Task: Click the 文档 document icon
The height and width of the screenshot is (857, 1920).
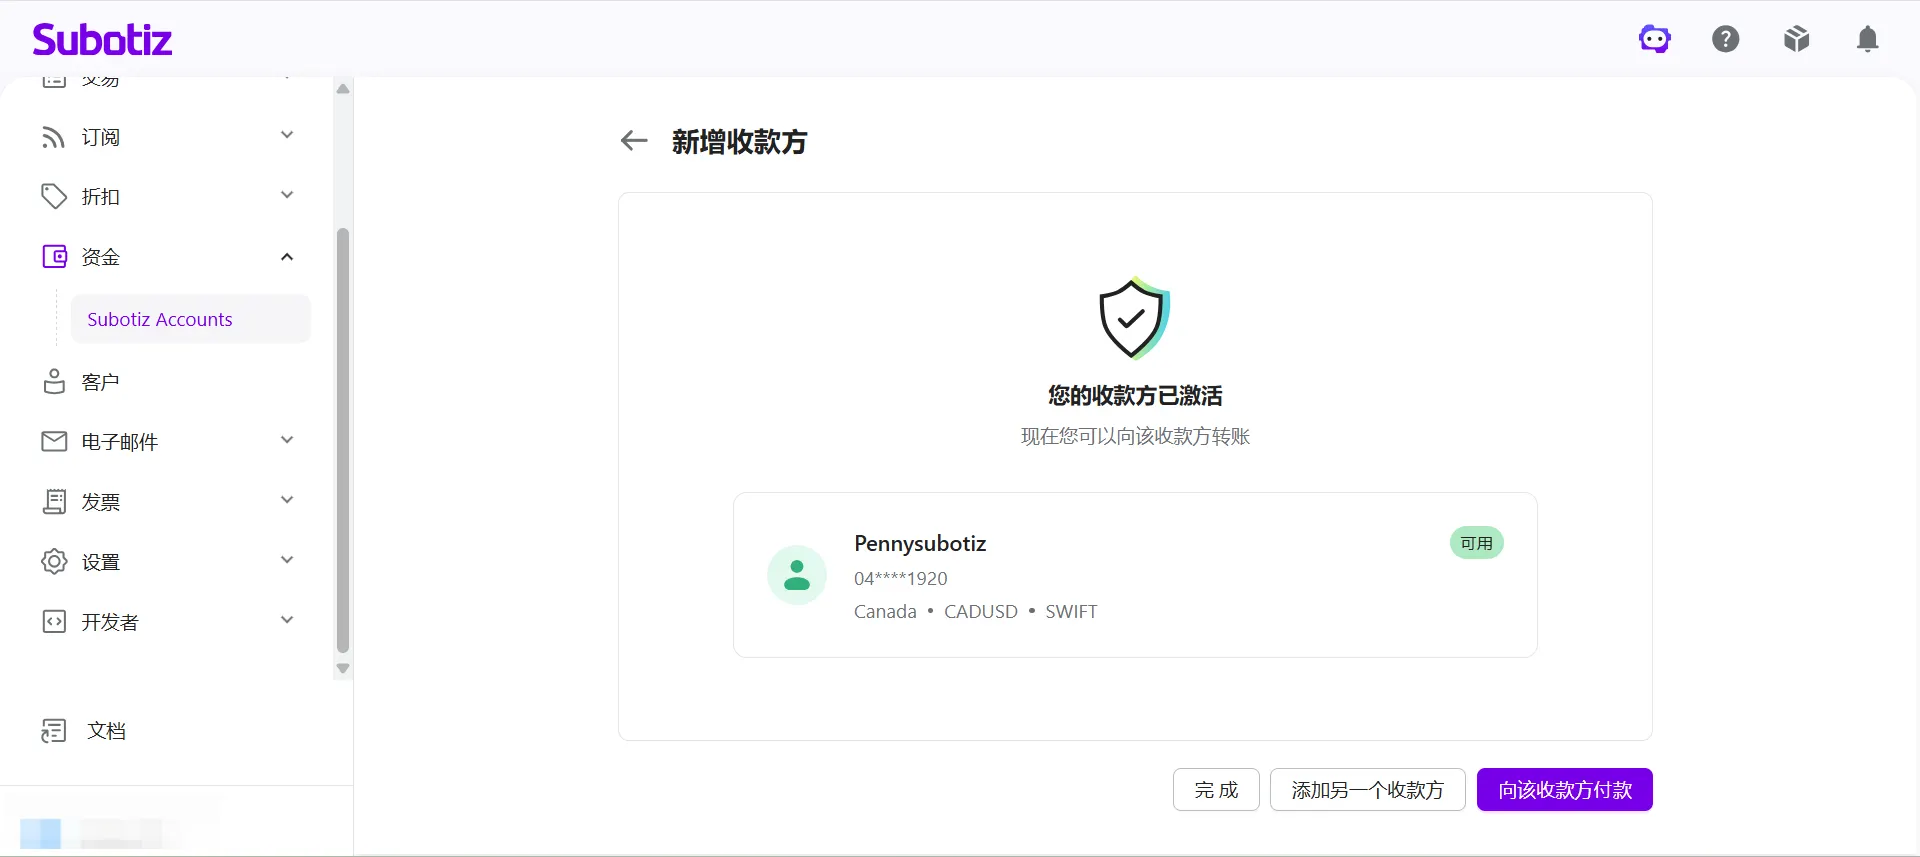Action: (54, 731)
